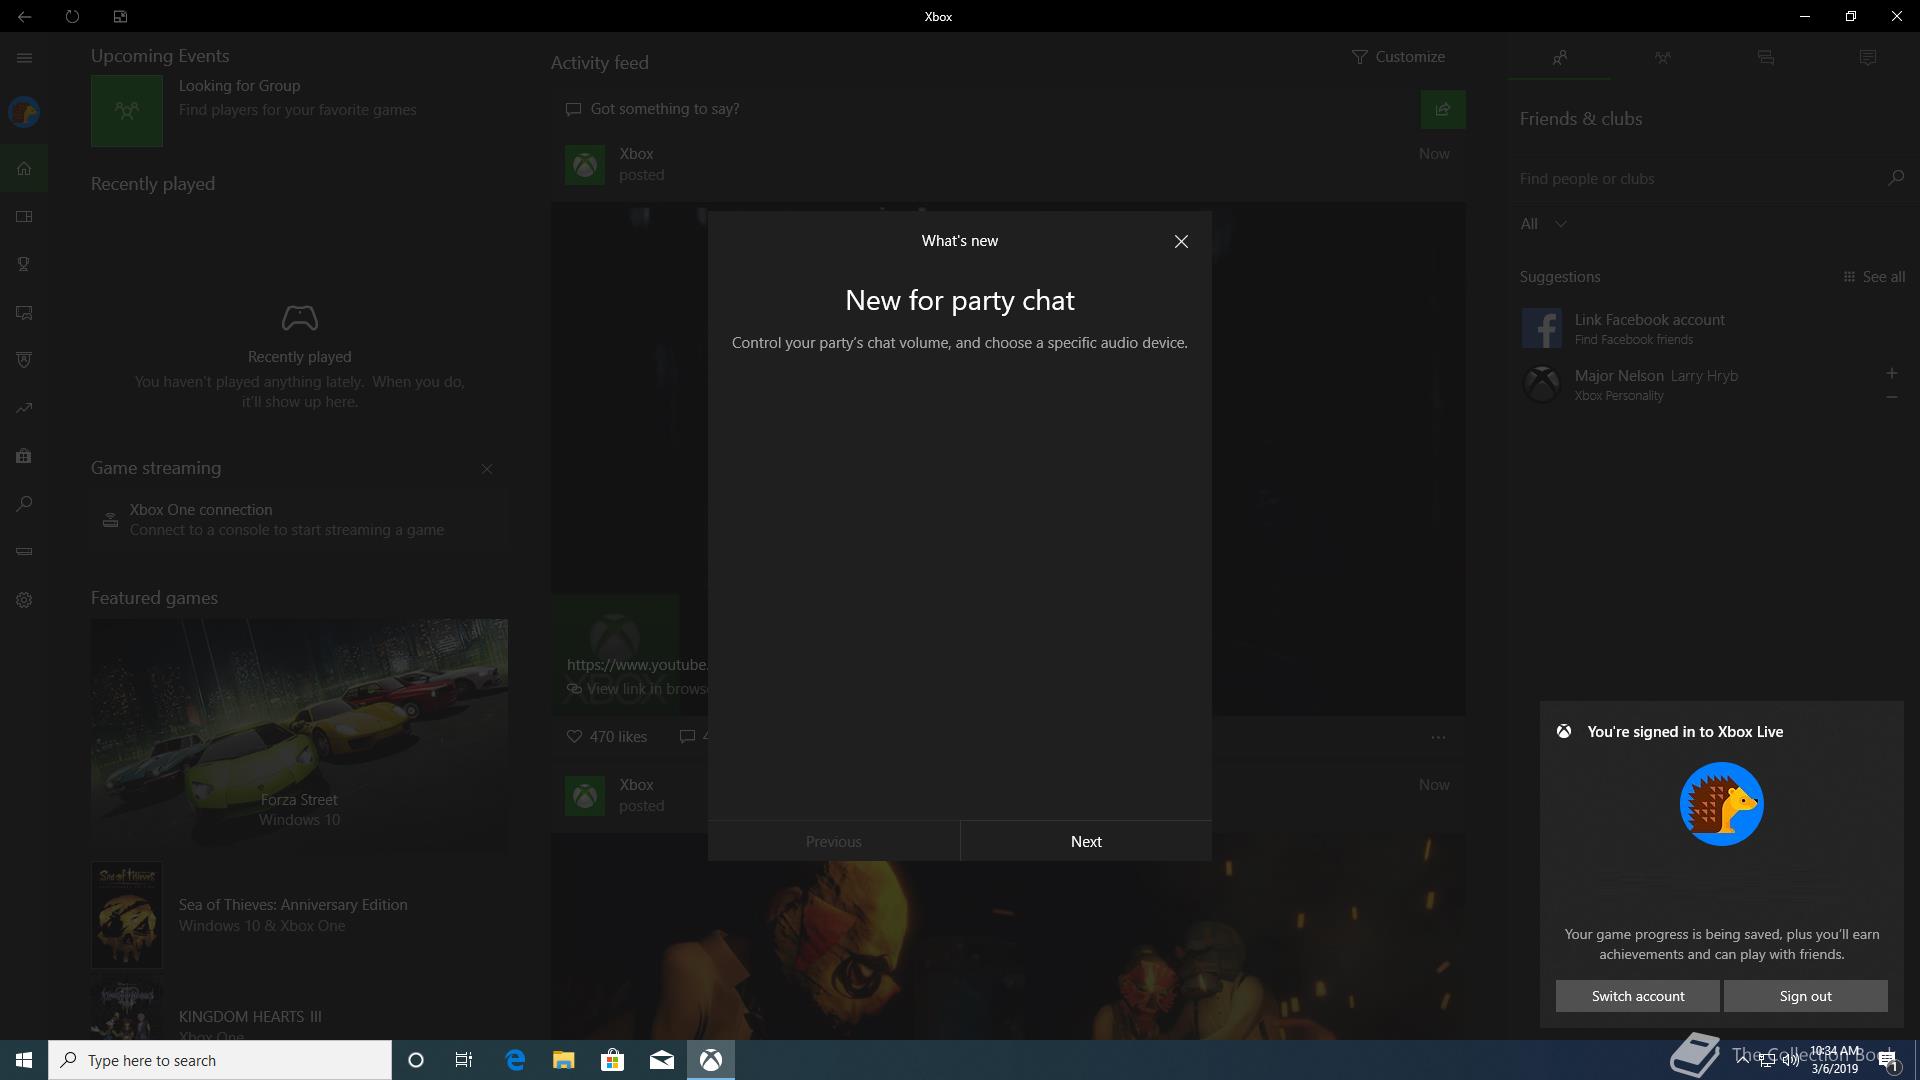
Task: Click the search magnifier in Find people or clubs
Action: coord(1895,178)
